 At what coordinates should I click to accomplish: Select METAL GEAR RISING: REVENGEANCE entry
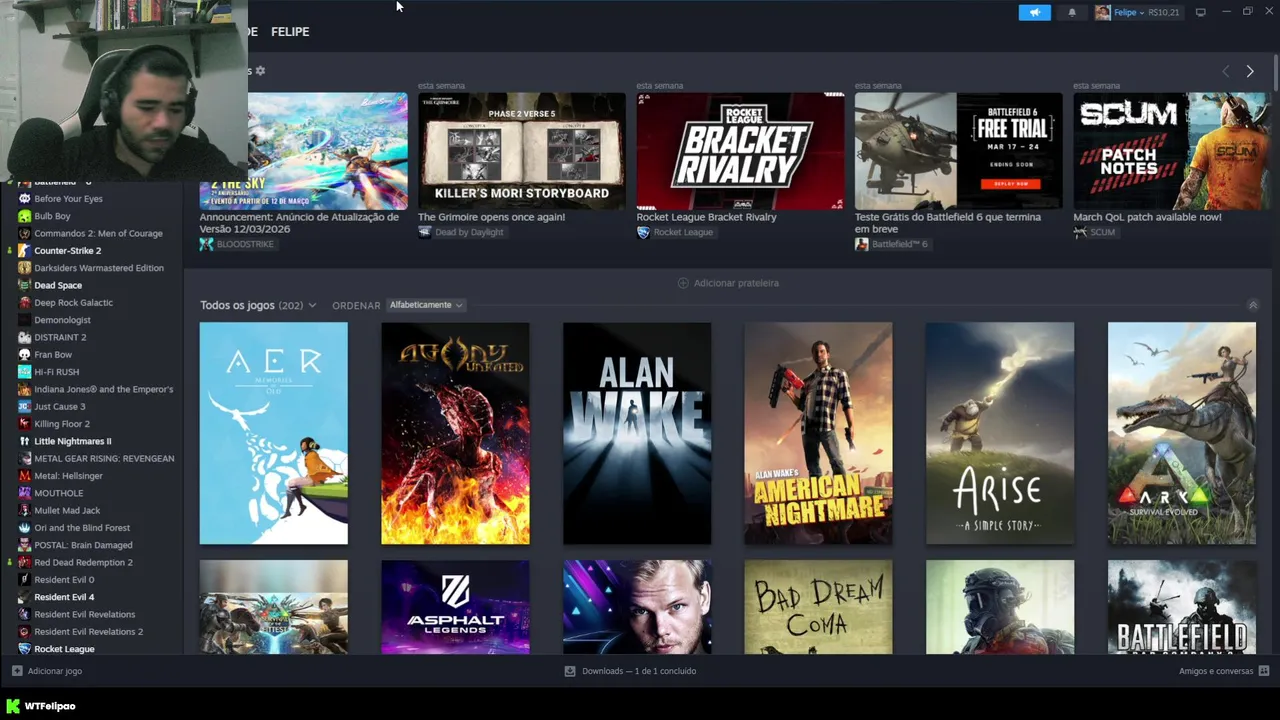click(104, 458)
